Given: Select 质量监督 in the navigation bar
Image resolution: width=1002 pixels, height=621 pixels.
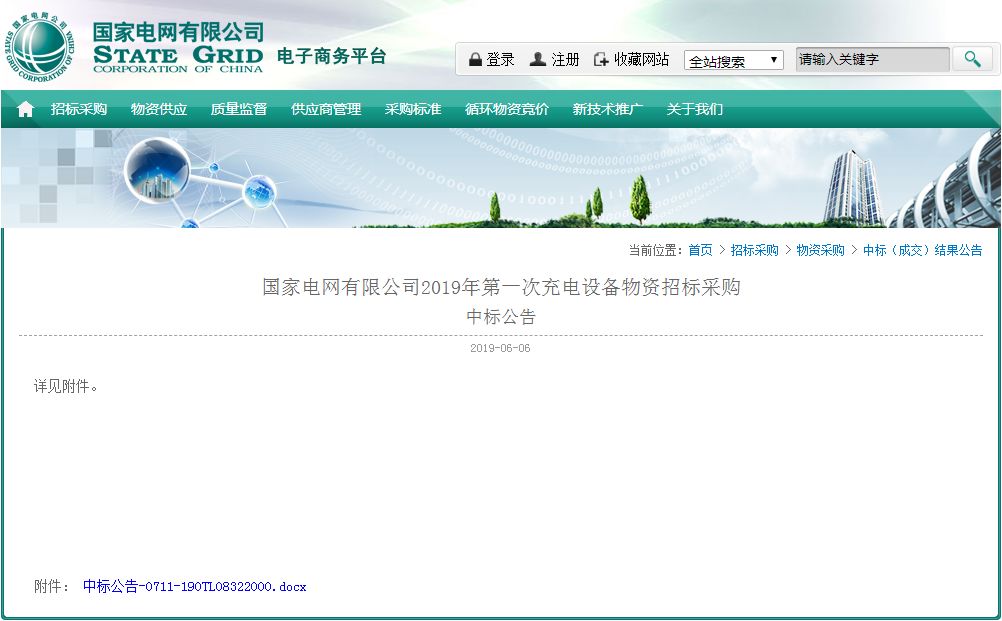Looking at the screenshot, I should coord(239,109).
